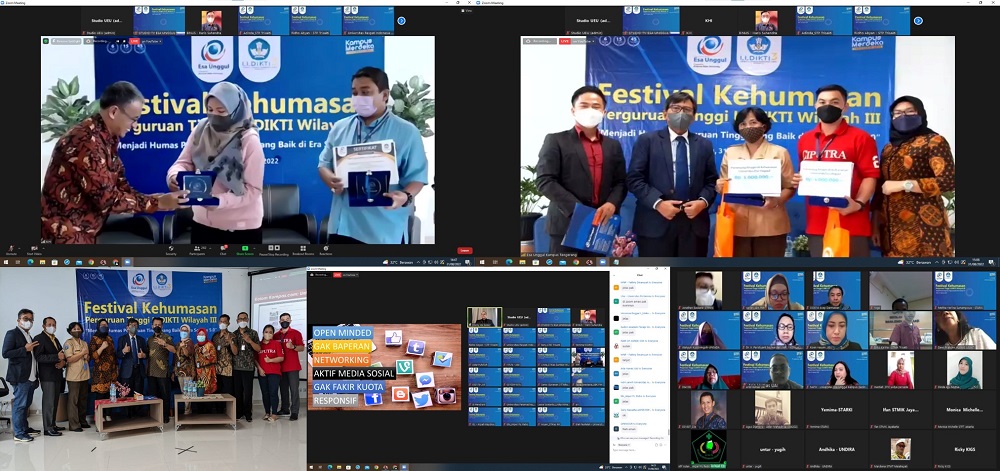Click Recording indicator in bottom-middle window
This screenshot has height=471, width=1000.
[x=321, y=275]
